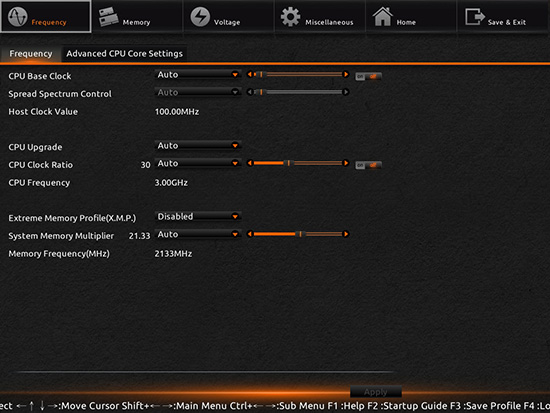The width and height of the screenshot is (550, 413).
Task: Click the Frequency waveform icon
Action: pyautogui.click(x=18, y=16)
